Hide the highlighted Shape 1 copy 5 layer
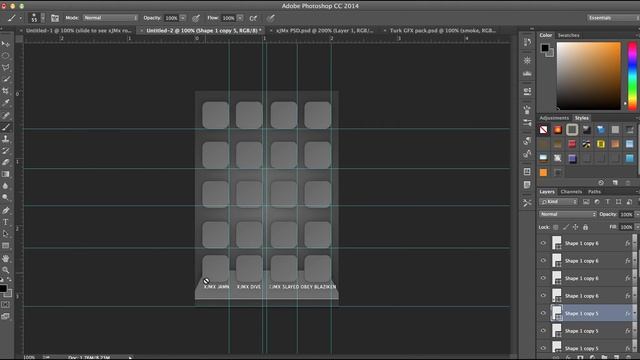 pos(543,313)
